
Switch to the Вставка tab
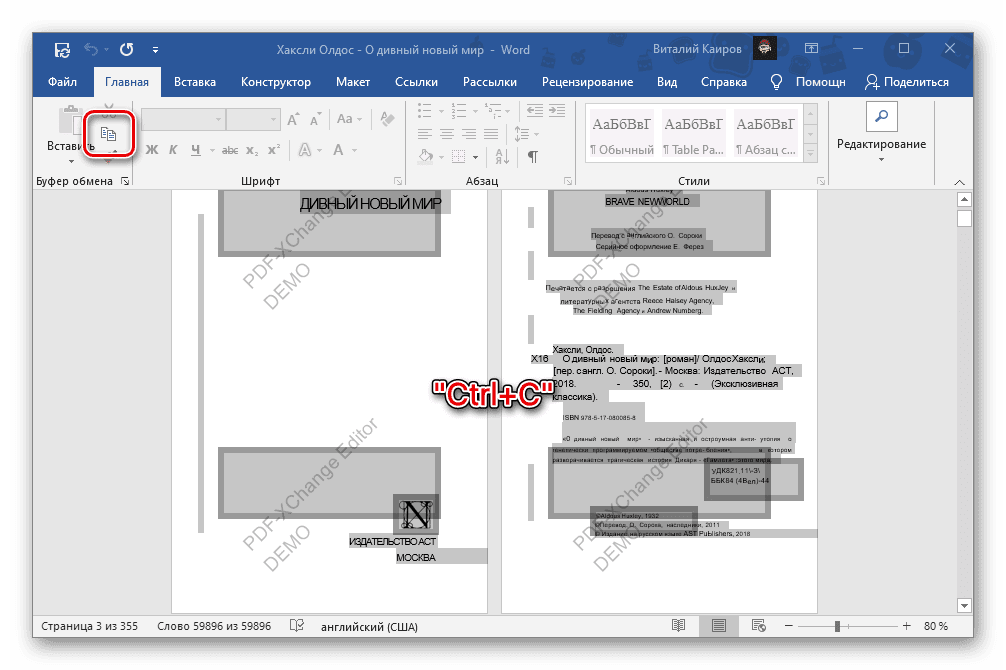click(x=194, y=82)
